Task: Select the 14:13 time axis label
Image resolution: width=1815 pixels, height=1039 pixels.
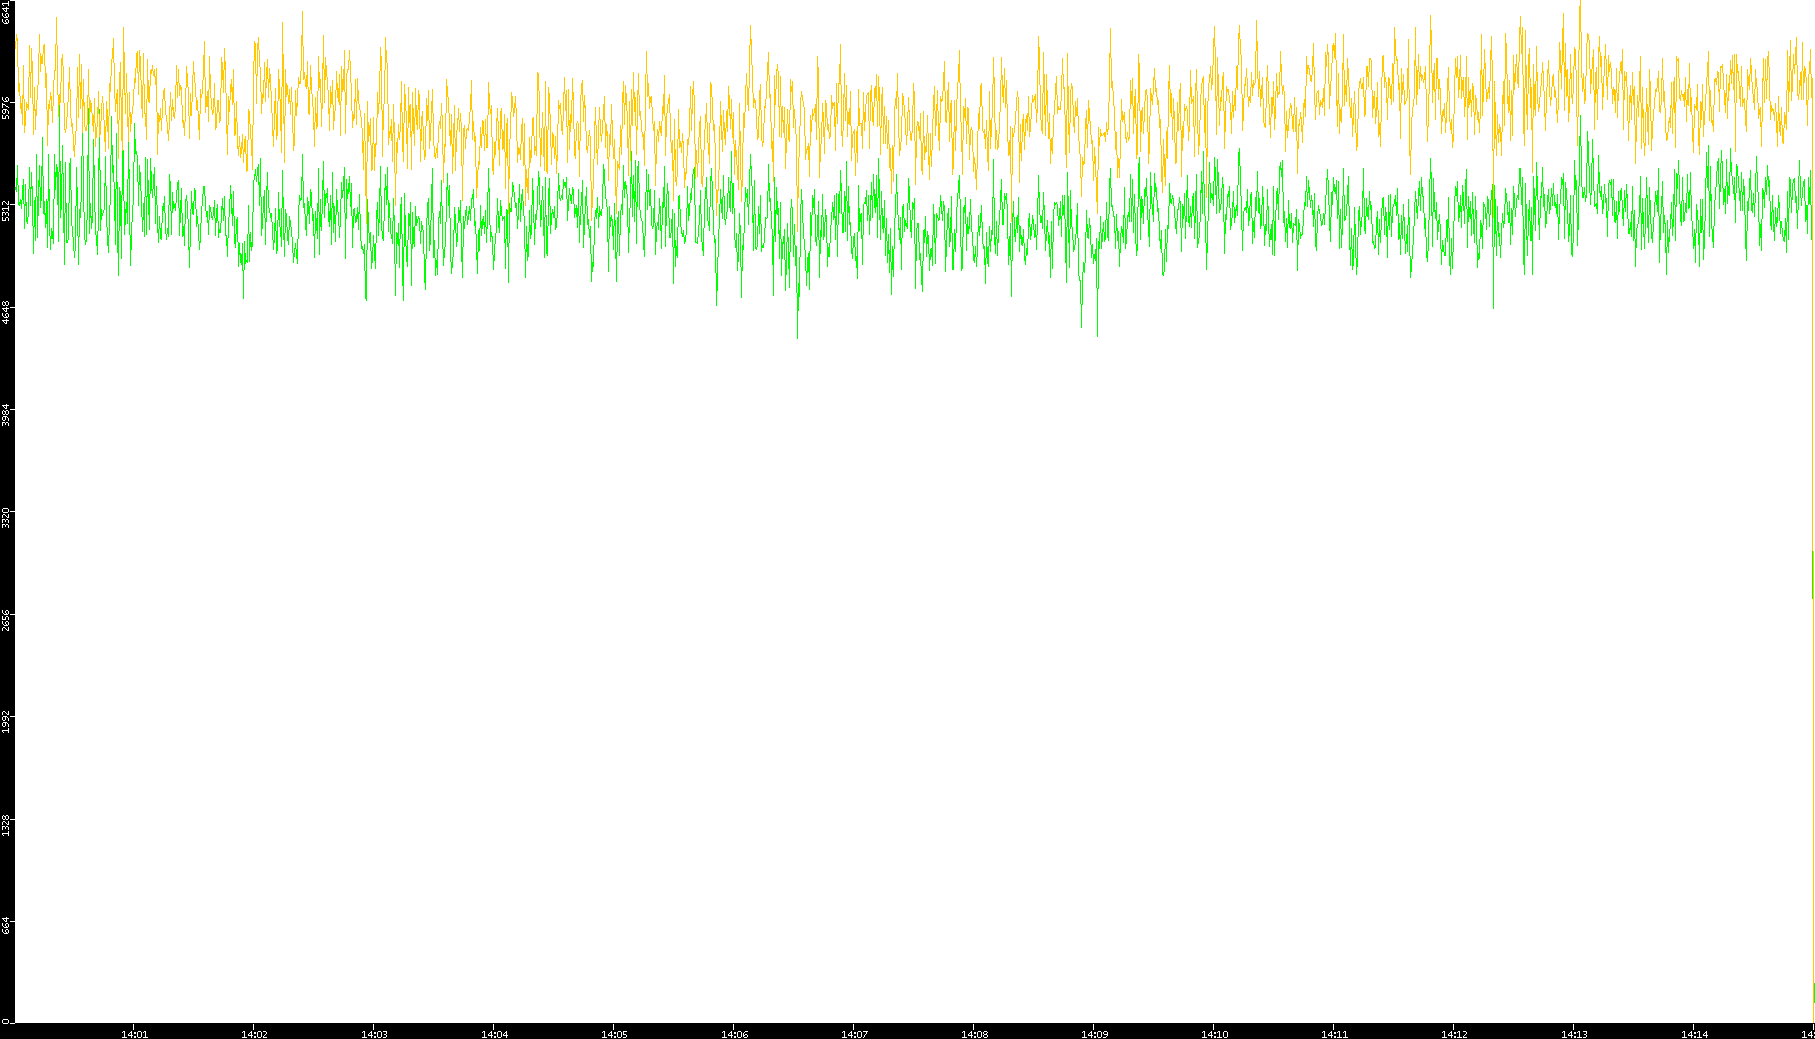Action: (1574, 1034)
